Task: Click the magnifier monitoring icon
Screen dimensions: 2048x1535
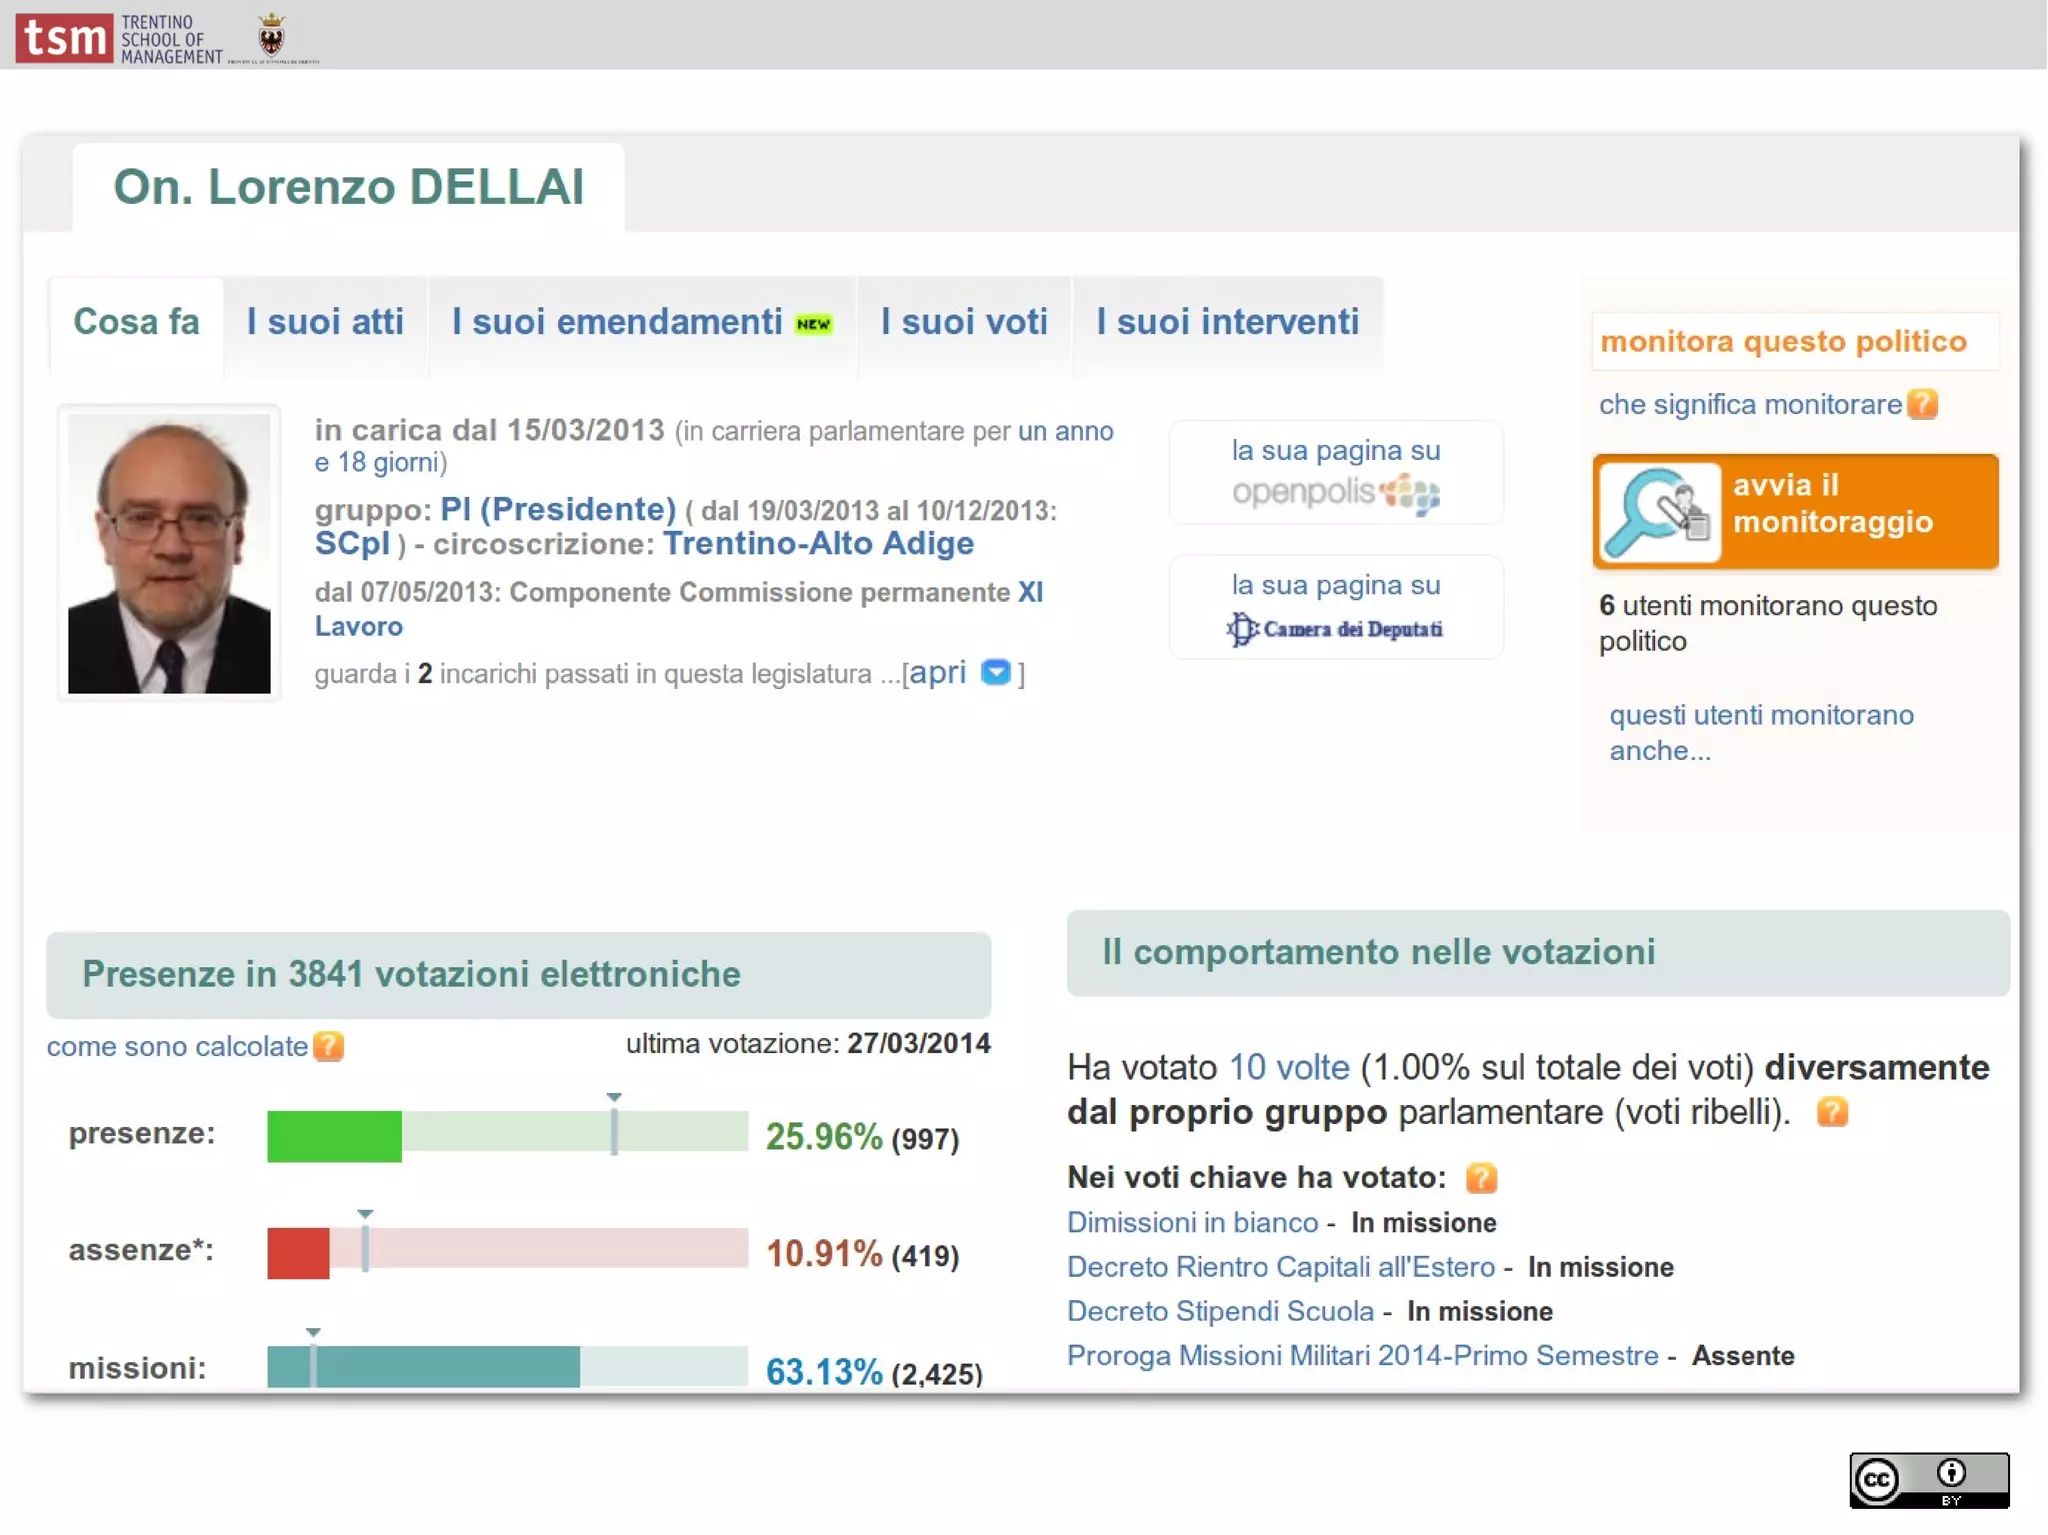Action: pos(1658,511)
